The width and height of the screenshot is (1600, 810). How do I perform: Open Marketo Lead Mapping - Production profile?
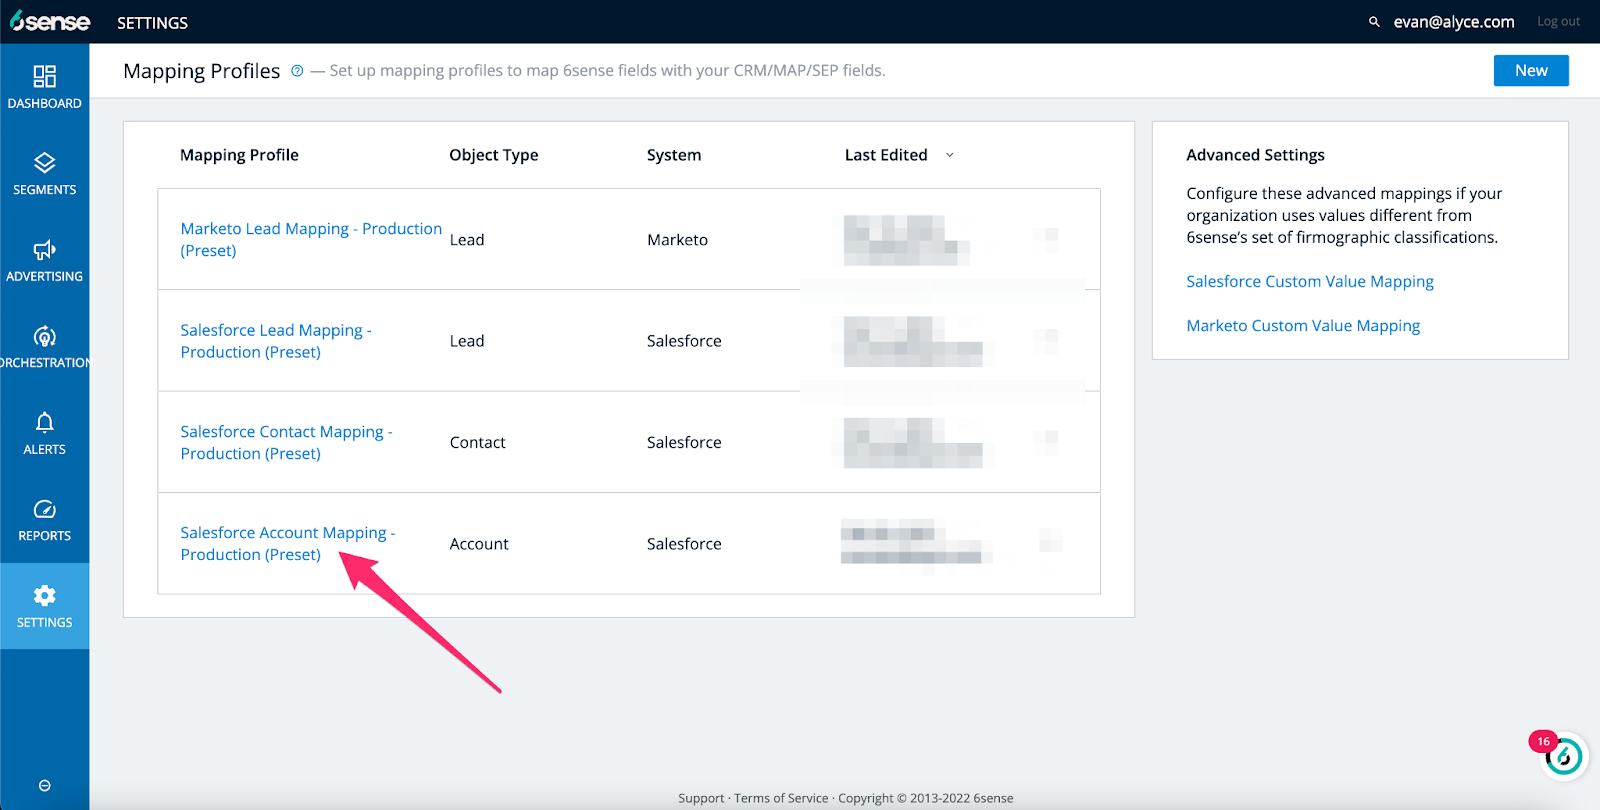tap(311, 239)
